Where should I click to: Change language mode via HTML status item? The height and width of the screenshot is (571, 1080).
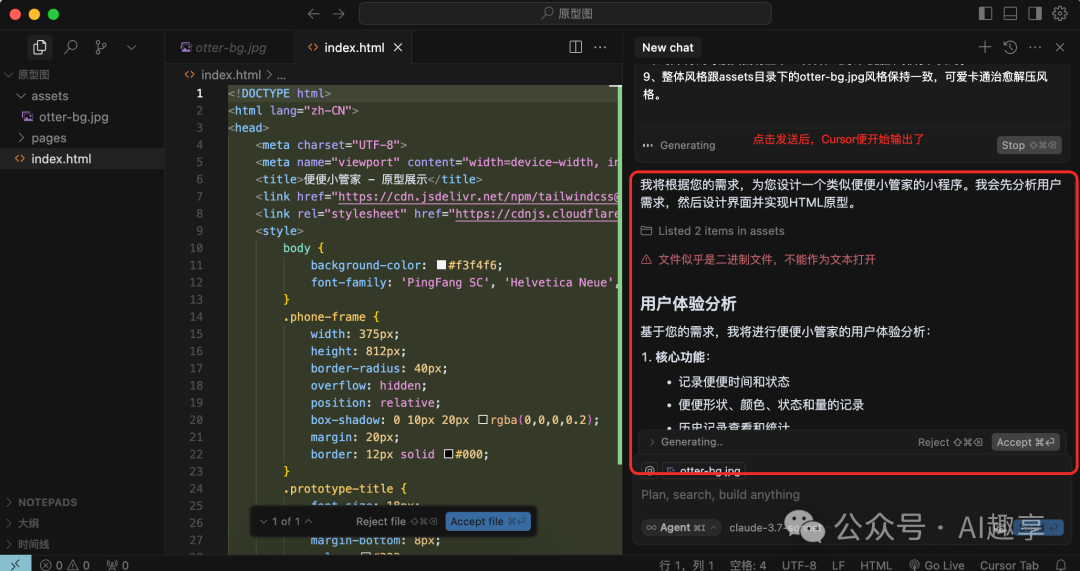point(876,565)
